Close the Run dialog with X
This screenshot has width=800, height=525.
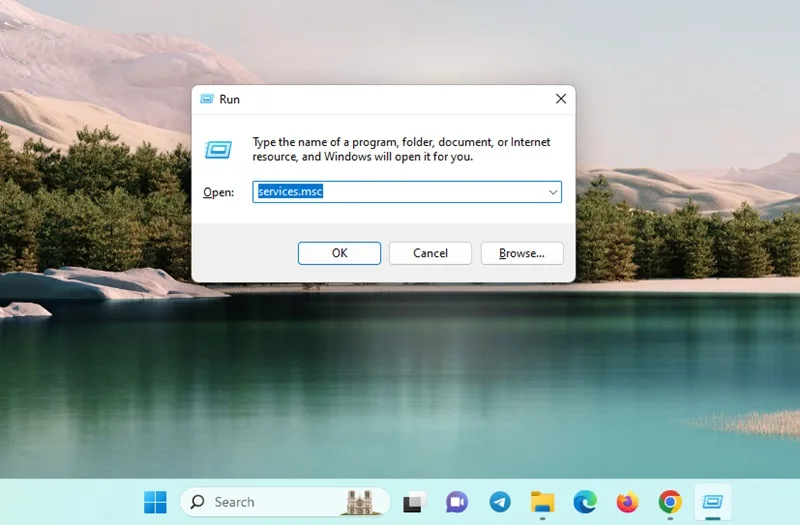(561, 99)
